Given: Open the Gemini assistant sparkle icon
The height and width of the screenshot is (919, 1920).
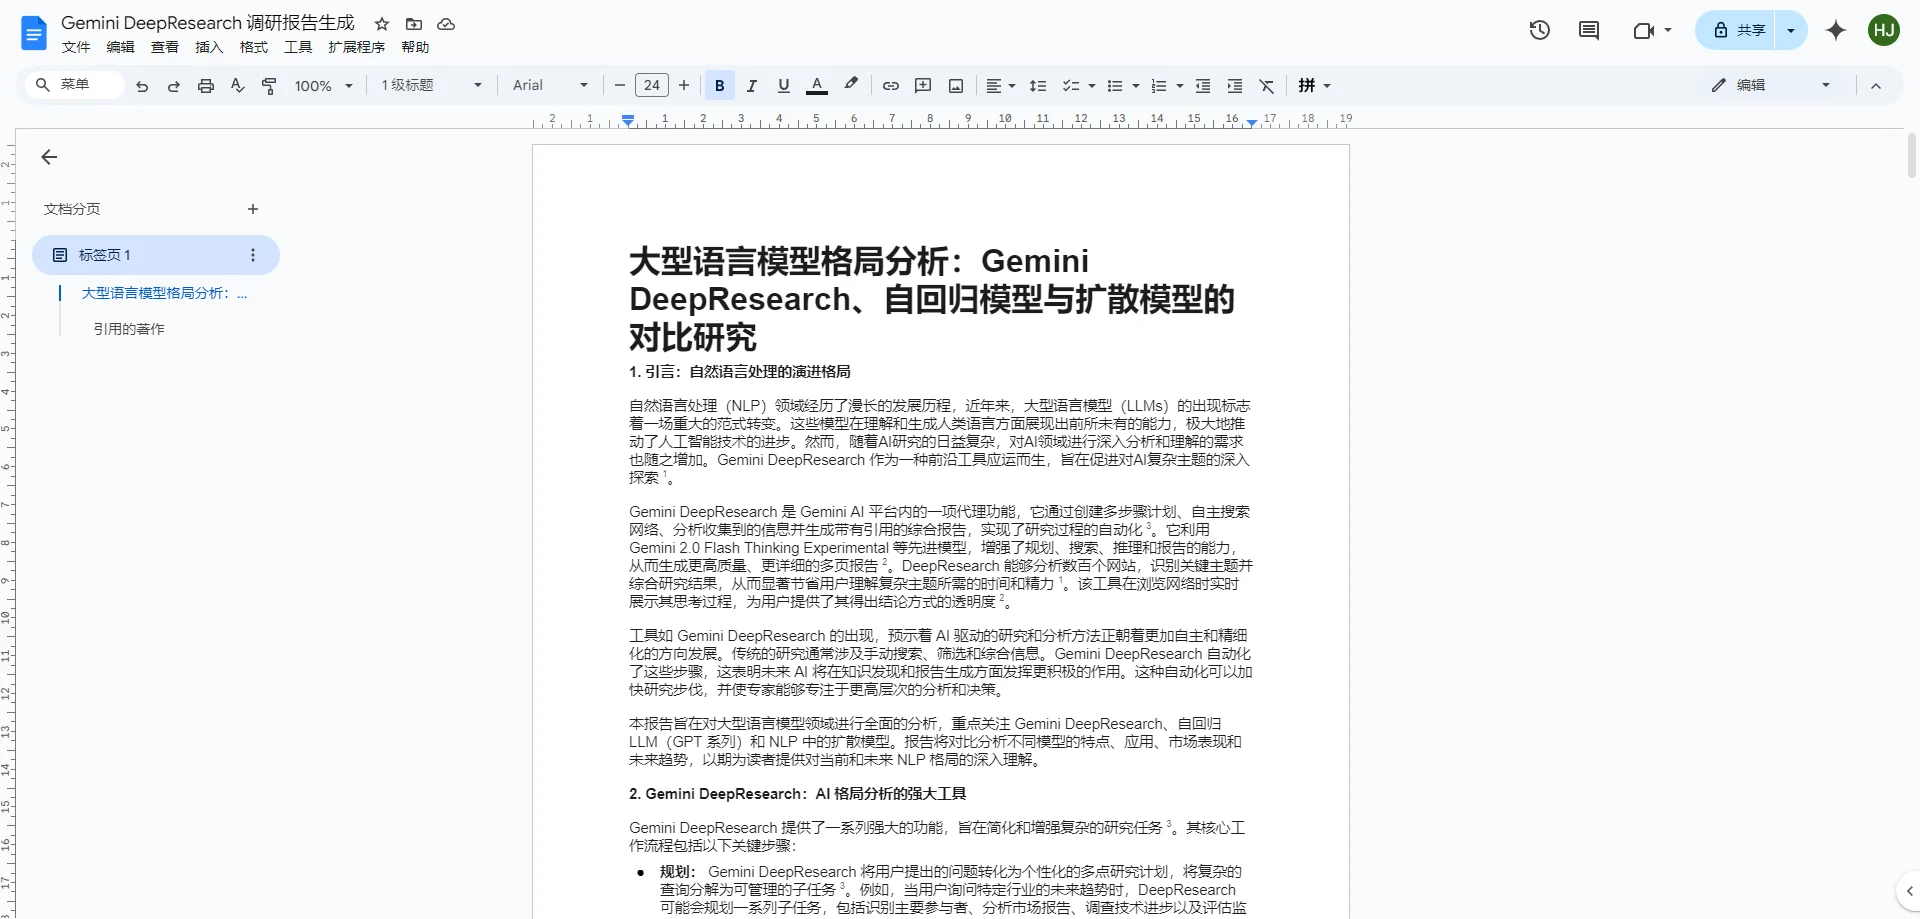Looking at the screenshot, I should click(x=1836, y=30).
